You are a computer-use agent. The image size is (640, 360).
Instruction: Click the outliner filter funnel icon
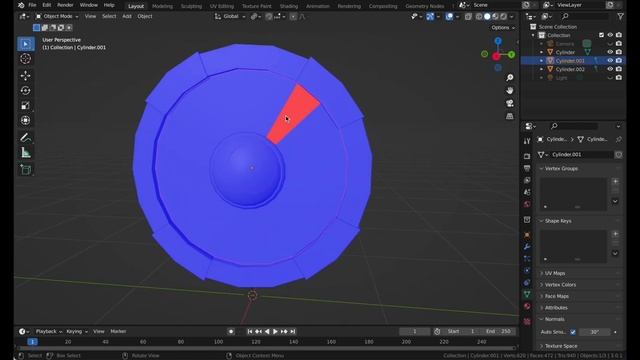point(620,16)
